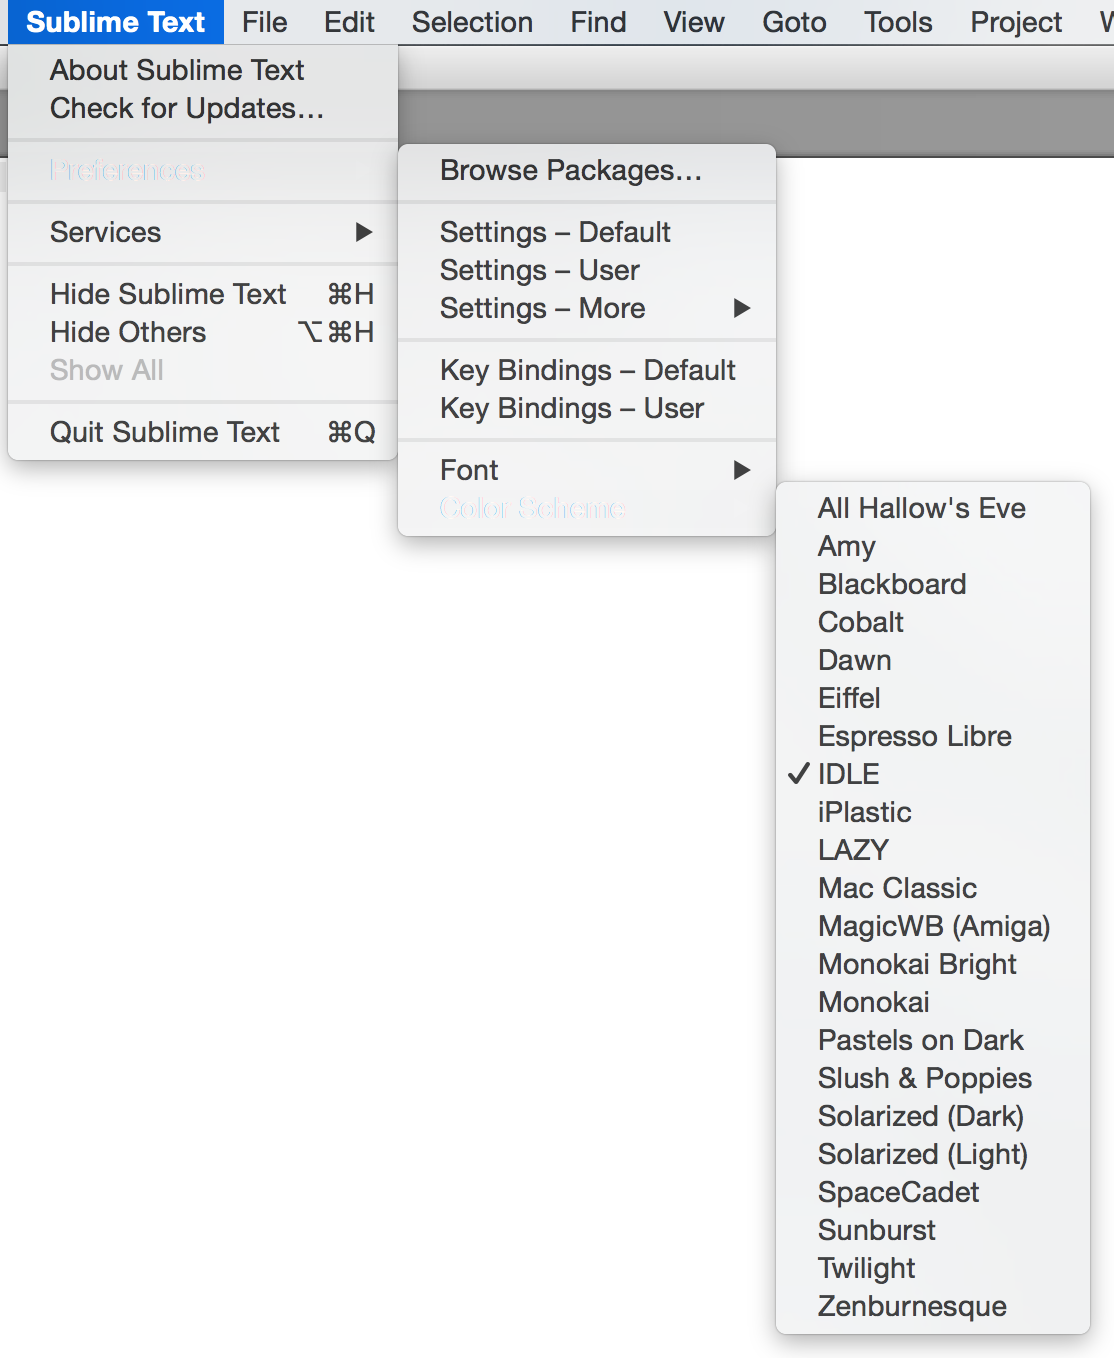The width and height of the screenshot is (1114, 1358).
Task: Quit Sublime Text
Action: coord(165,432)
